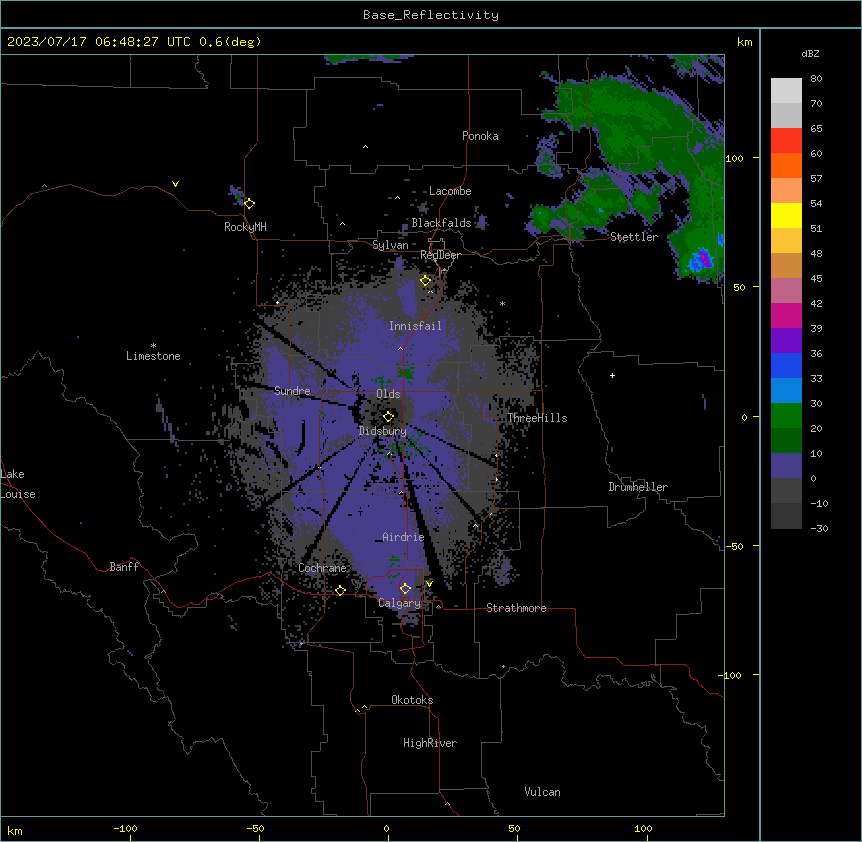Click the dusty pink swatch between 45 and 42
Viewport: 862px width, 842px height.
[x=786, y=291]
